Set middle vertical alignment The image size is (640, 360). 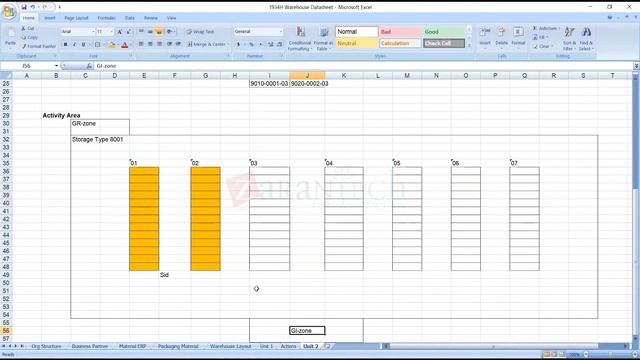point(150,32)
